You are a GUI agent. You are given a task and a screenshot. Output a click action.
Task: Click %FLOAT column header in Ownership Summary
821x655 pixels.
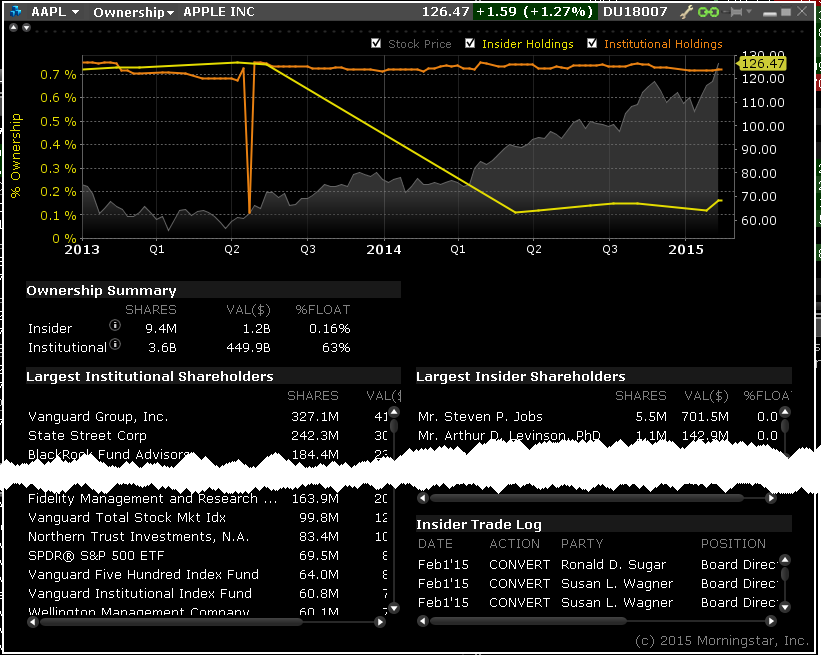[323, 309]
